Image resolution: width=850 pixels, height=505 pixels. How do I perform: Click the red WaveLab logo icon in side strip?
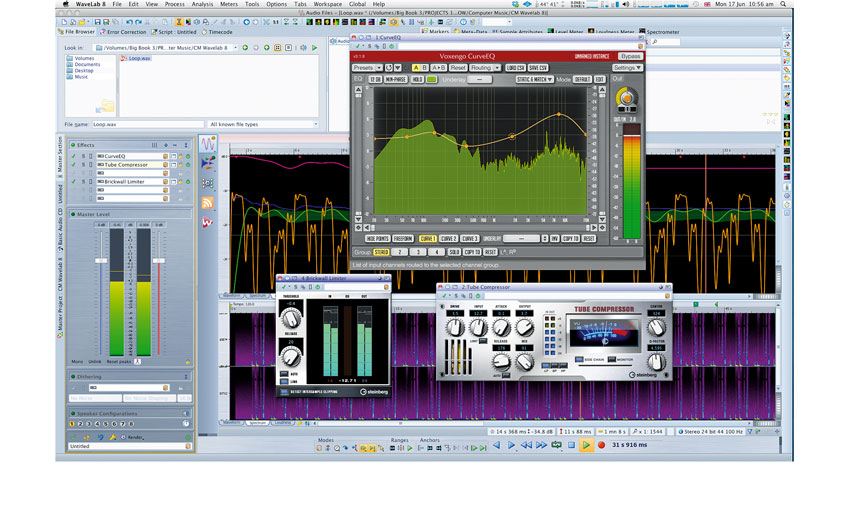208,222
